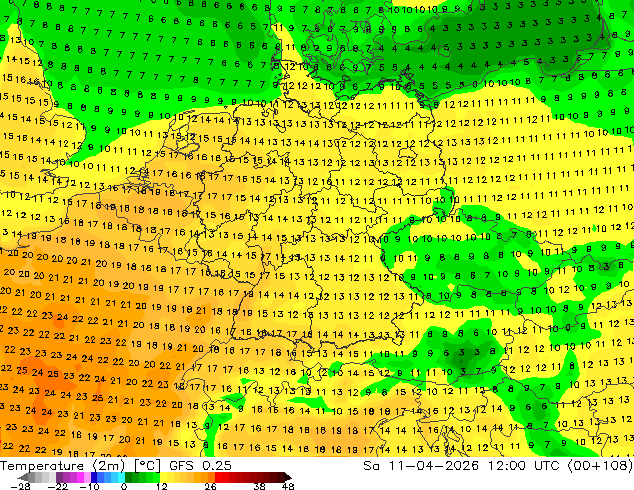This screenshot has width=634, height=490.
Task: Click the "-10" legend value
Action: pos(89,486)
